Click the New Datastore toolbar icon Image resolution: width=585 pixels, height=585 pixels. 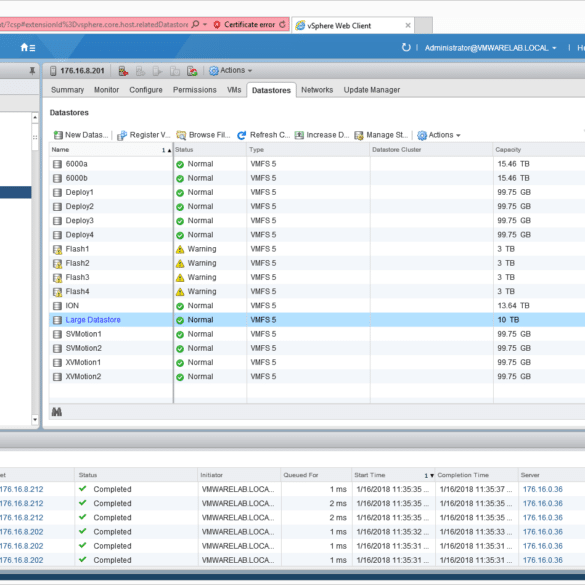(58, 135)
